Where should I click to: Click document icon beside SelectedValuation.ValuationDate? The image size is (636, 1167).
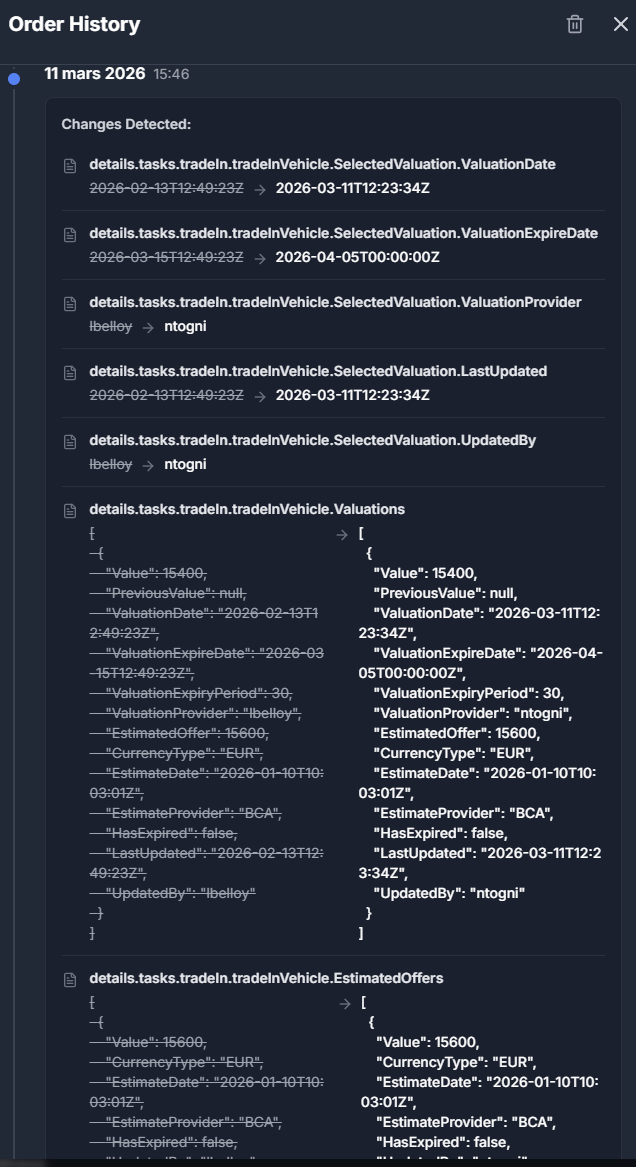pos(70,165)
